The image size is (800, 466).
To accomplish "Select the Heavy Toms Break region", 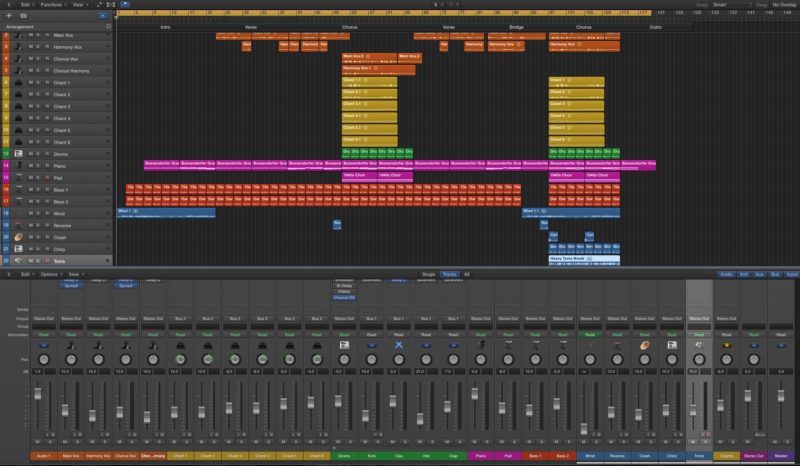I will [584, 260].
